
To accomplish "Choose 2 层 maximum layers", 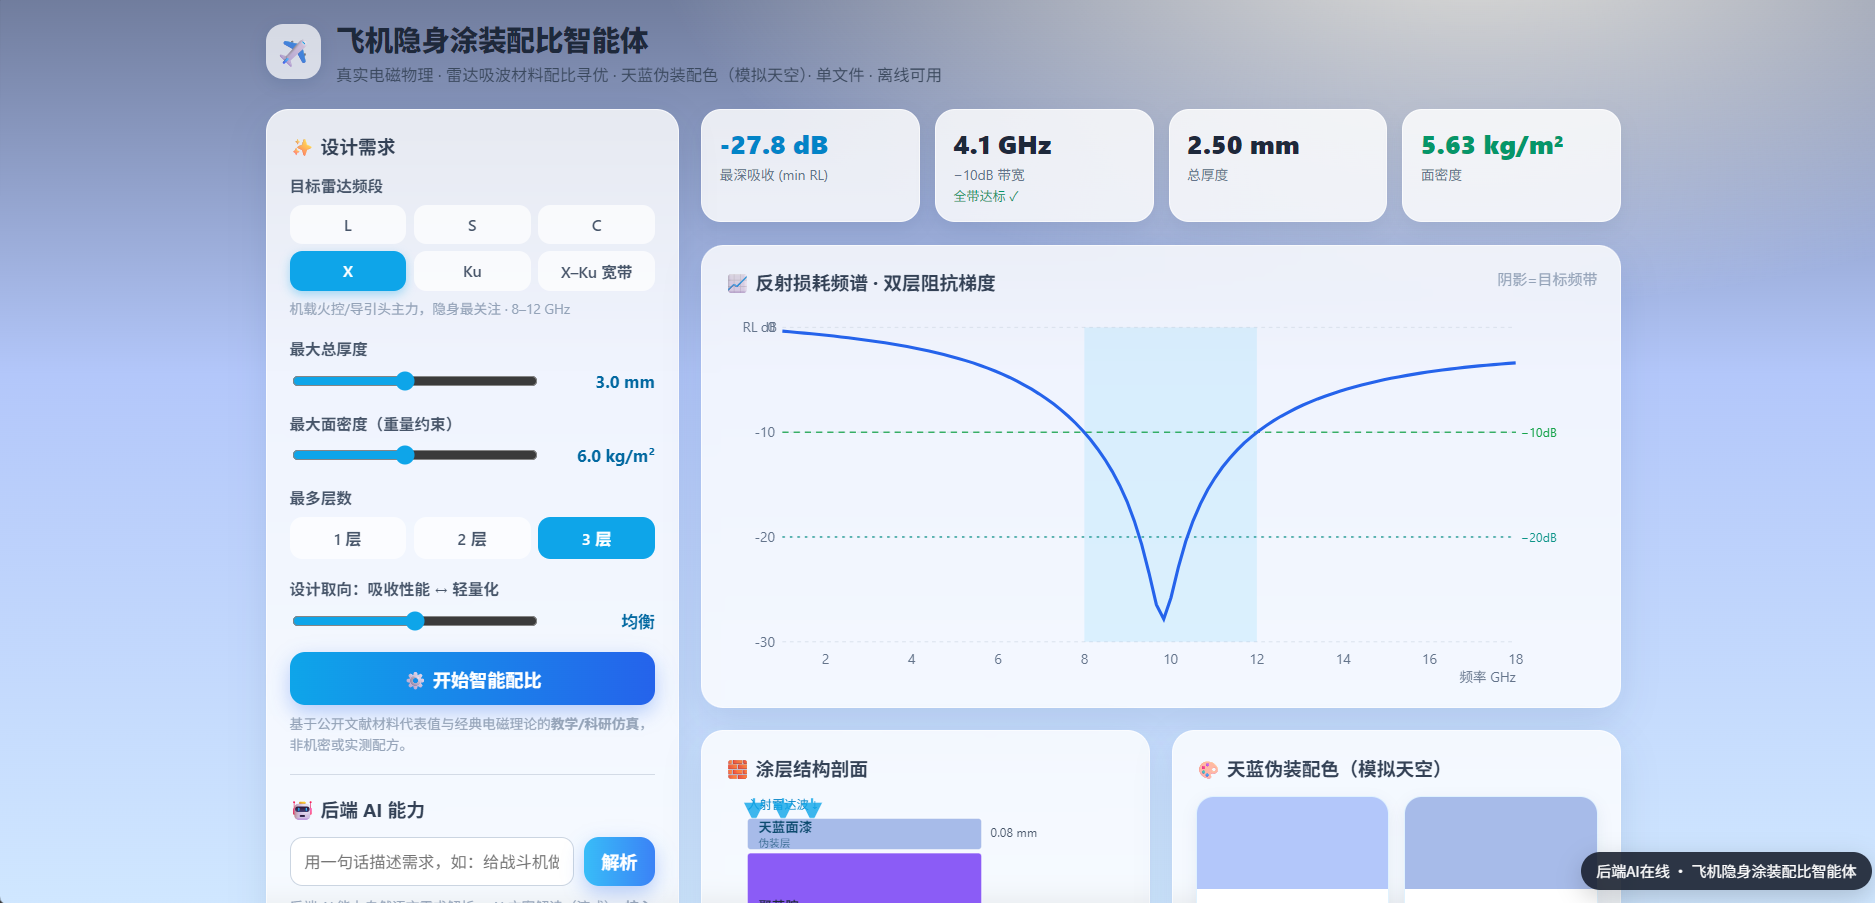I will tap(472, 538).
